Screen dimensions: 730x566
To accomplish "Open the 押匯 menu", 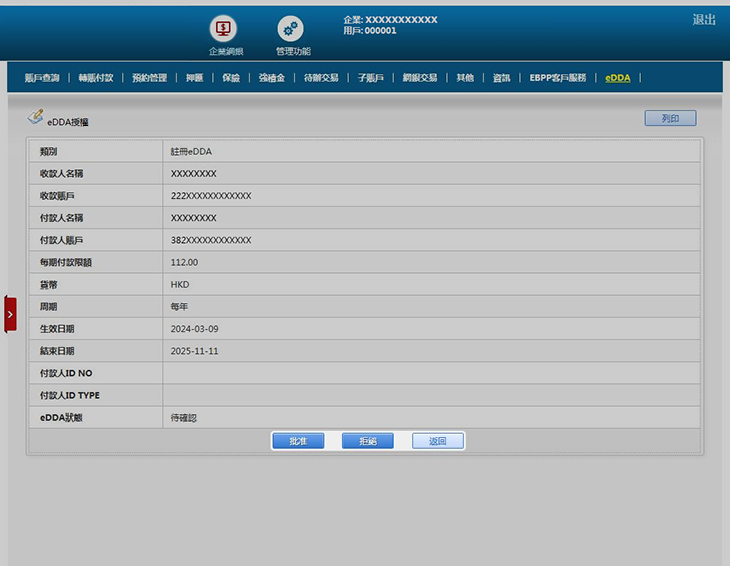I will (x=194, y=78).
